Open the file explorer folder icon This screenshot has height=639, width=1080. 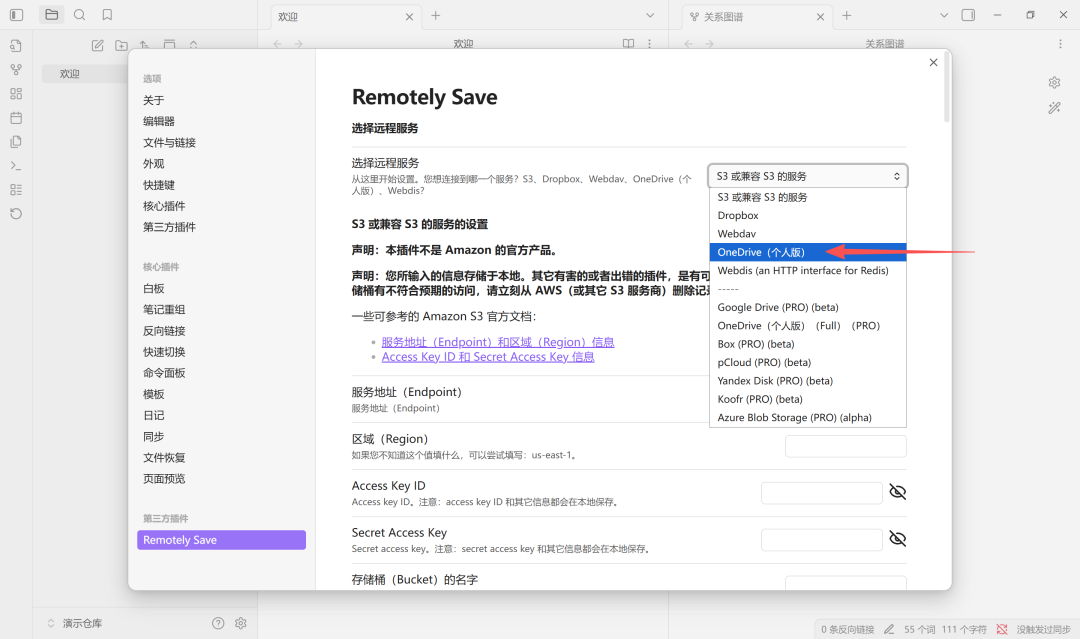pyautogui.click(x=52, y=14)
